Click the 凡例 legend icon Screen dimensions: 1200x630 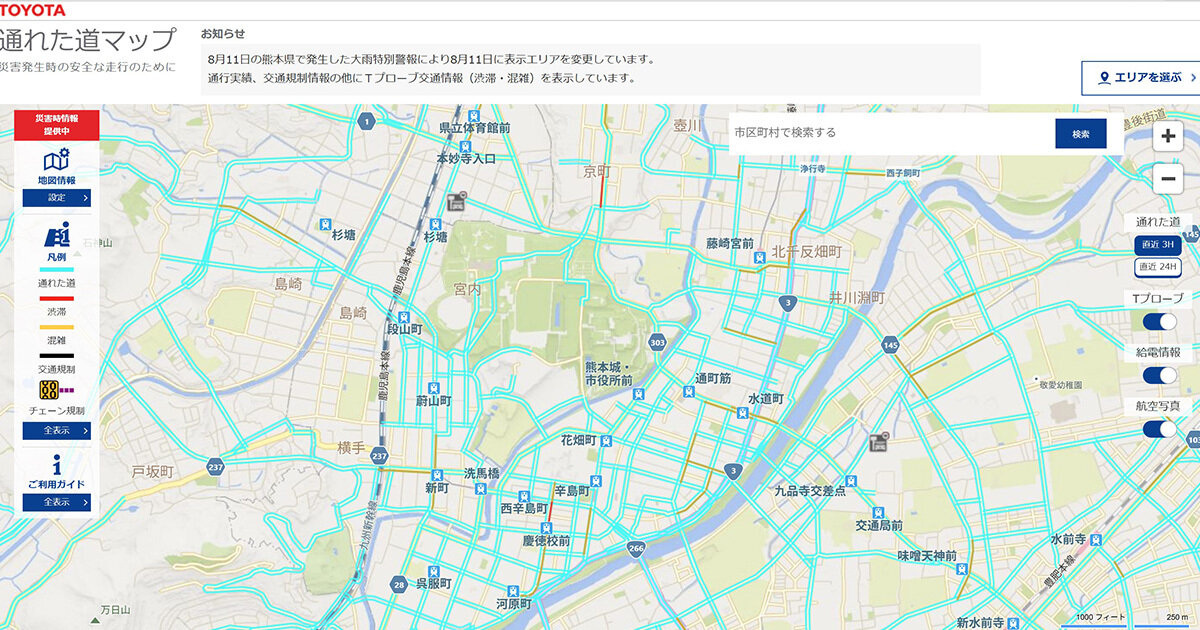tap(56, 236)
